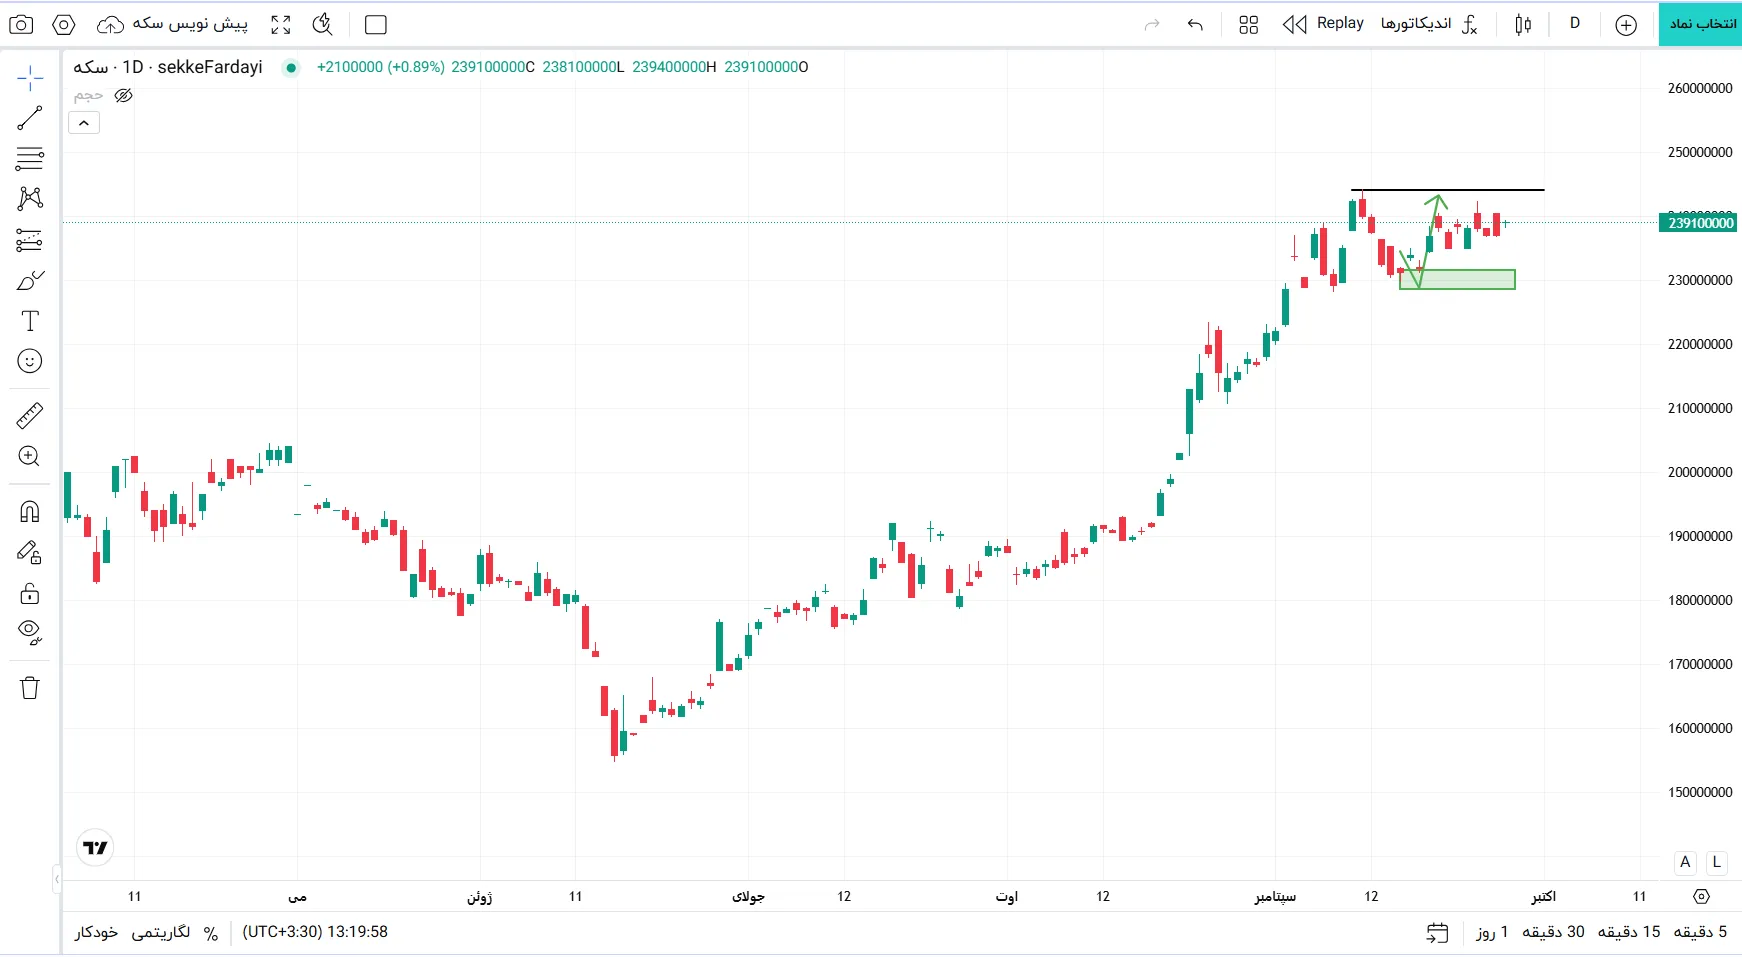Screen dimensions: 1742x957
Task: Toggle log scale L button
Action: point(1716,862)
